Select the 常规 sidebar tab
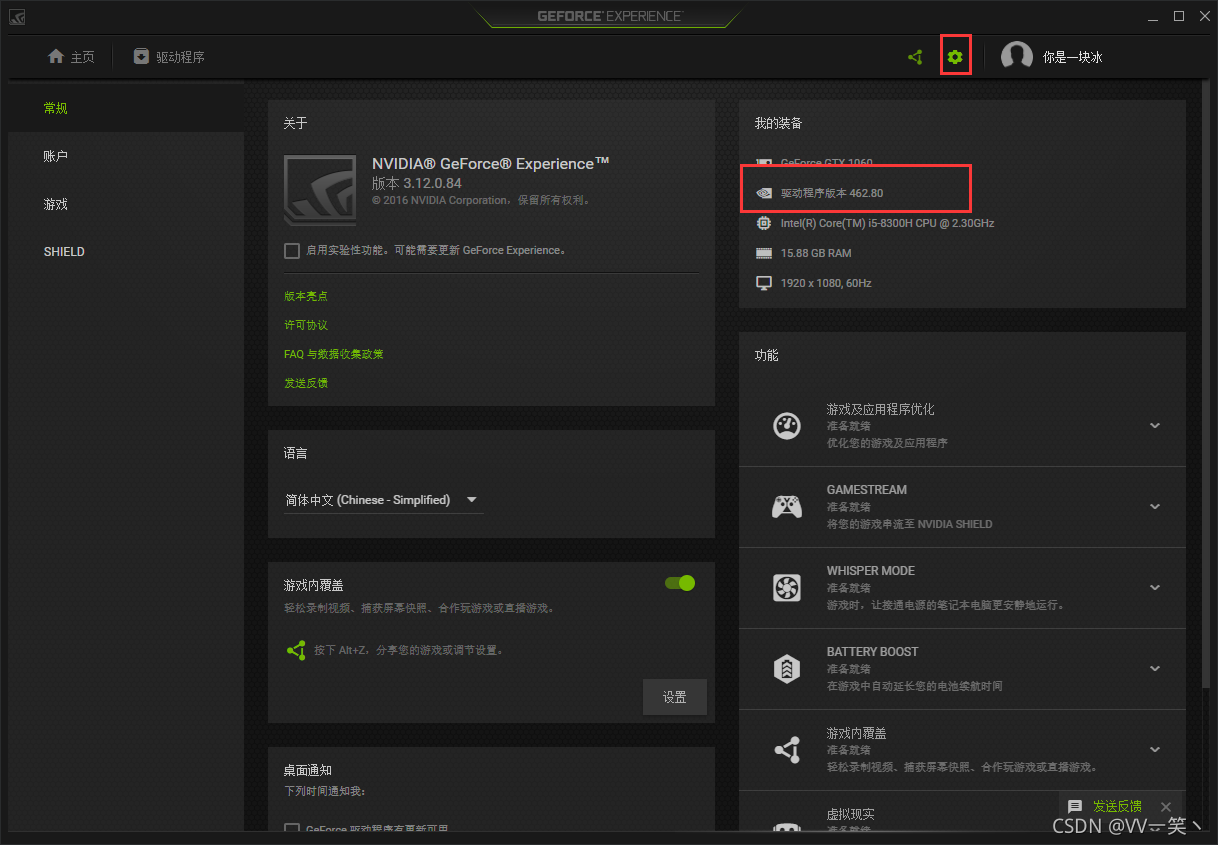The width and height of the screenshot is (1218, 845). pyautogui.click(x=126, y=108)
